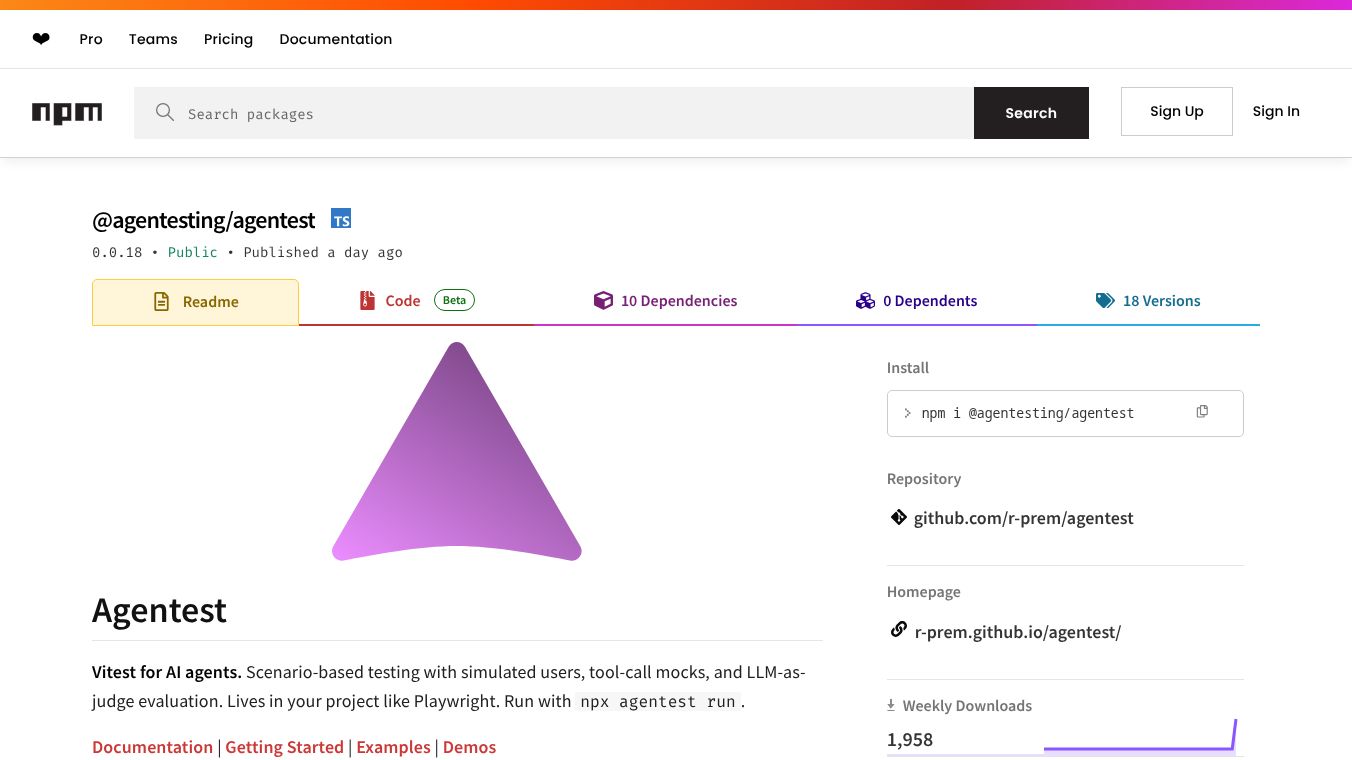Viewport: 1352px width, 760px height.
Task: Click the git repository icon
Action: click(898, 518)
